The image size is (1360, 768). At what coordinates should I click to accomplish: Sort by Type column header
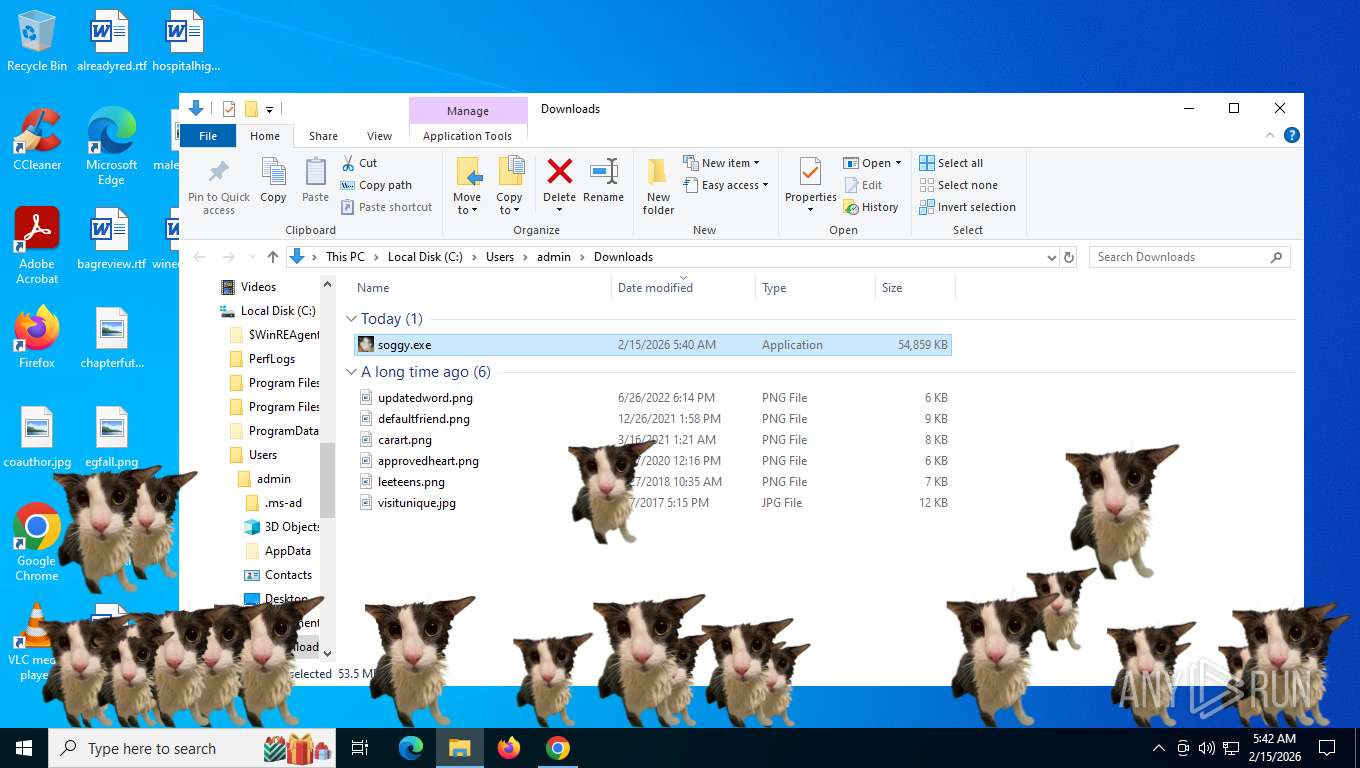[815, 288]
